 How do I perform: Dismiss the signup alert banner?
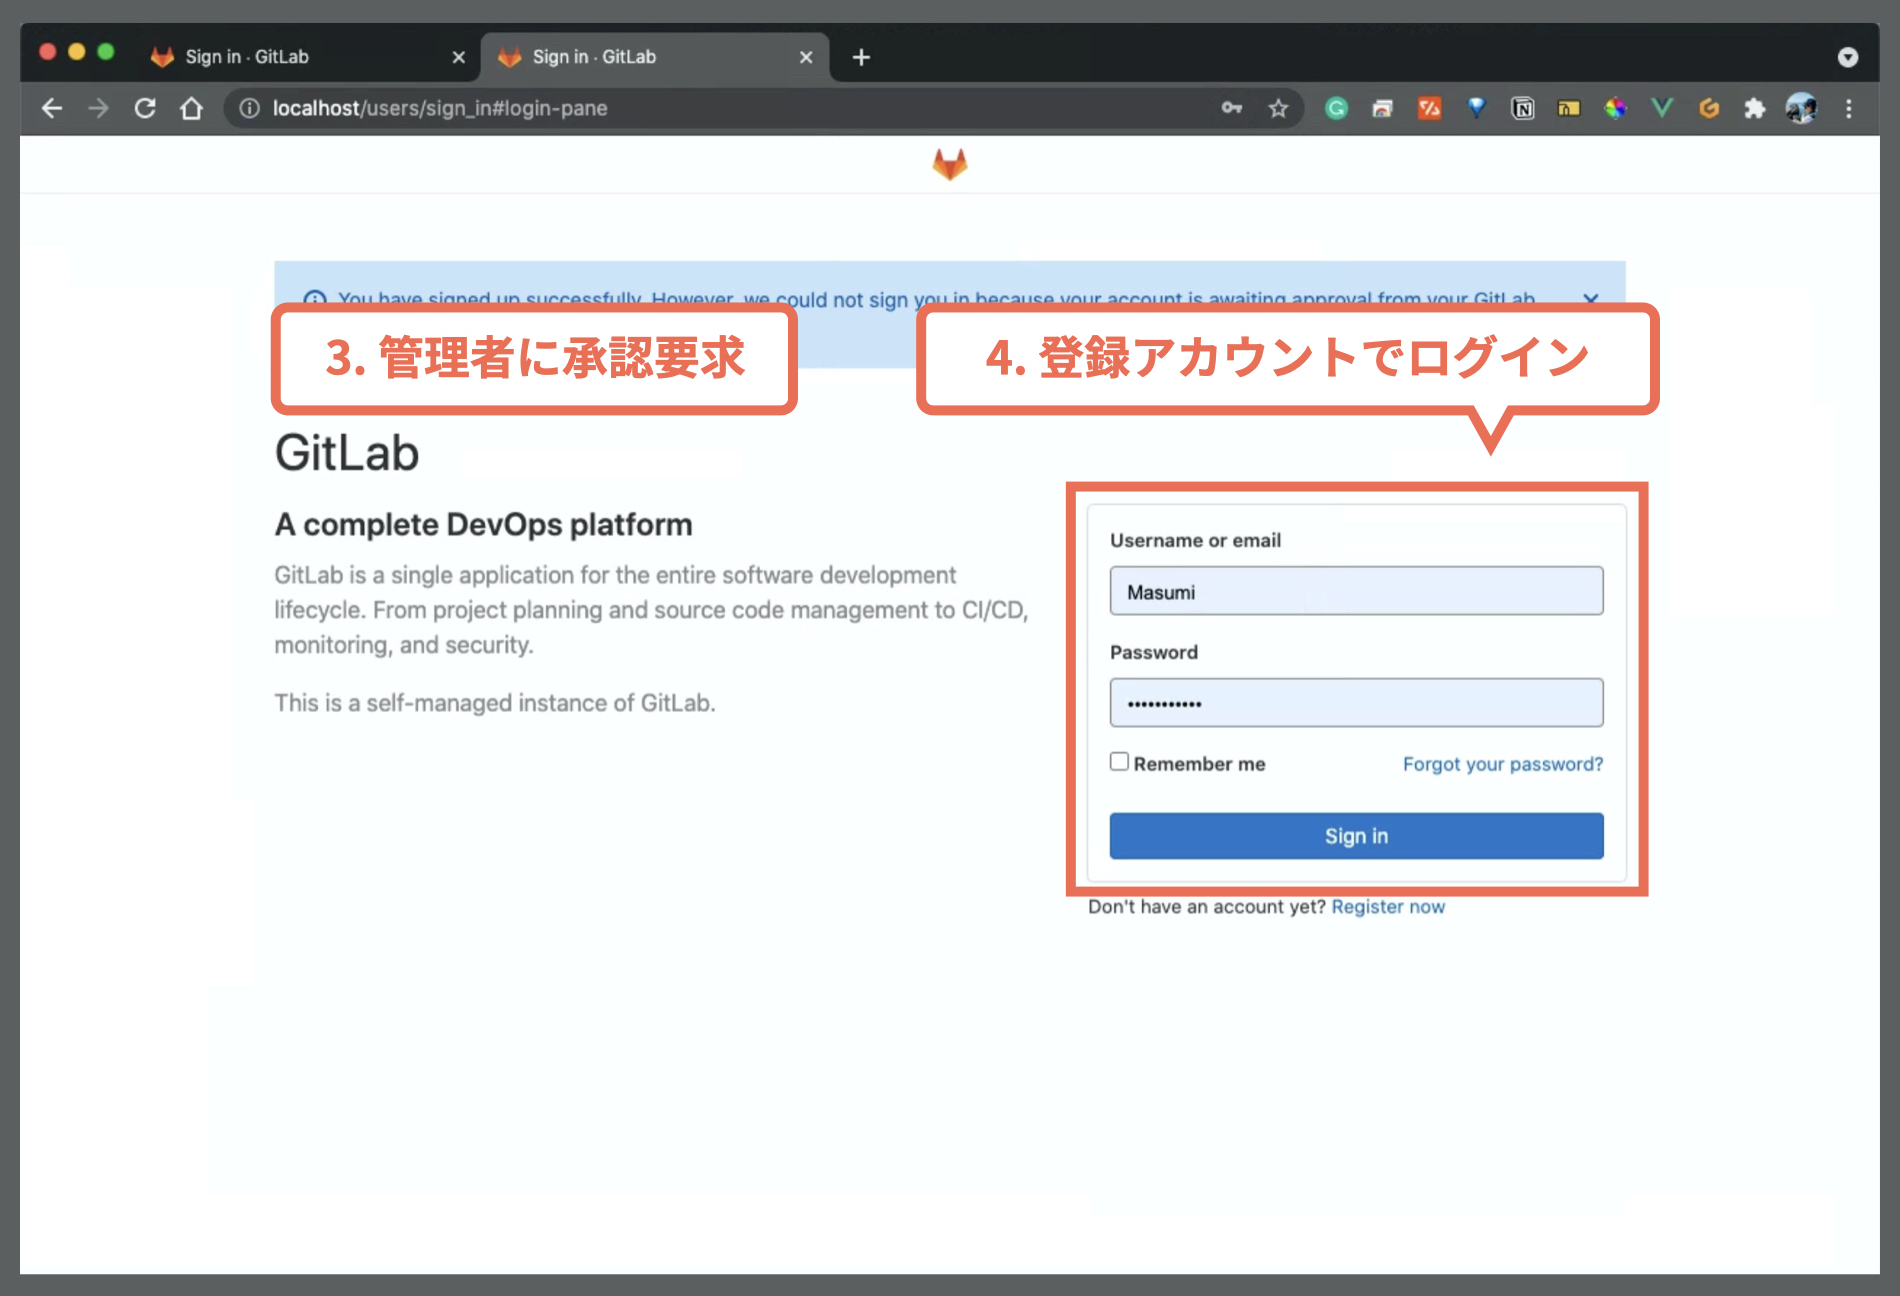pyautogui.click(x=1591, y=299)
